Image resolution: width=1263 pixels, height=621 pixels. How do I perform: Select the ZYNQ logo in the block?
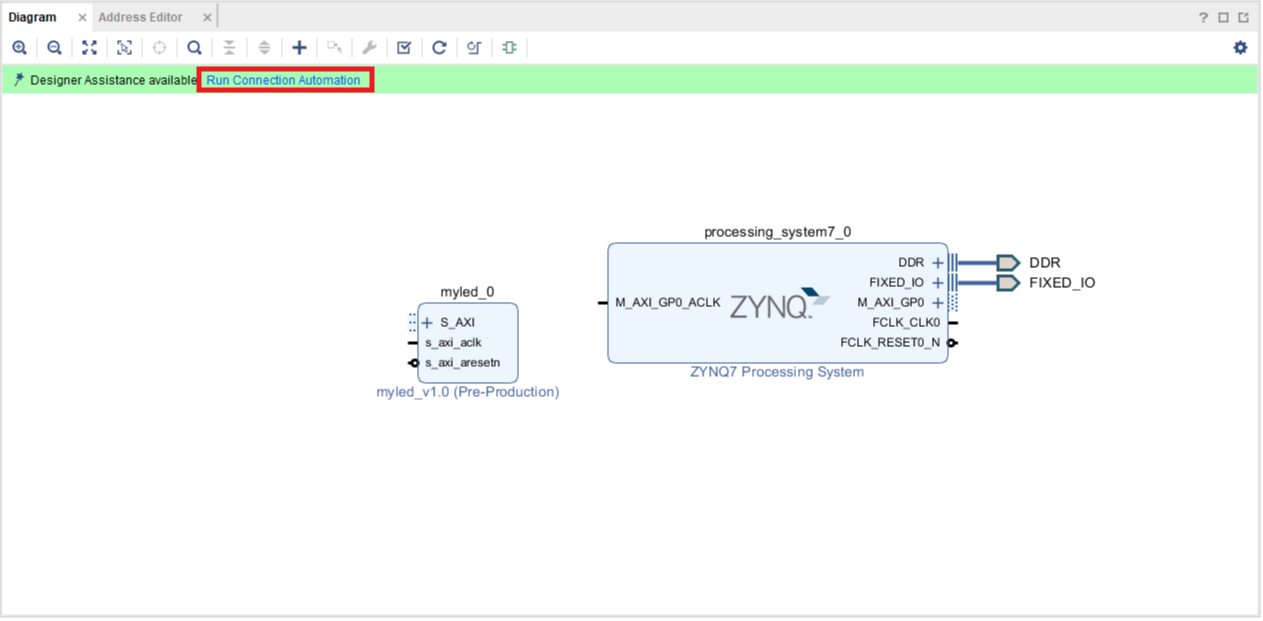pyautogui.click(x=780, y=304)
